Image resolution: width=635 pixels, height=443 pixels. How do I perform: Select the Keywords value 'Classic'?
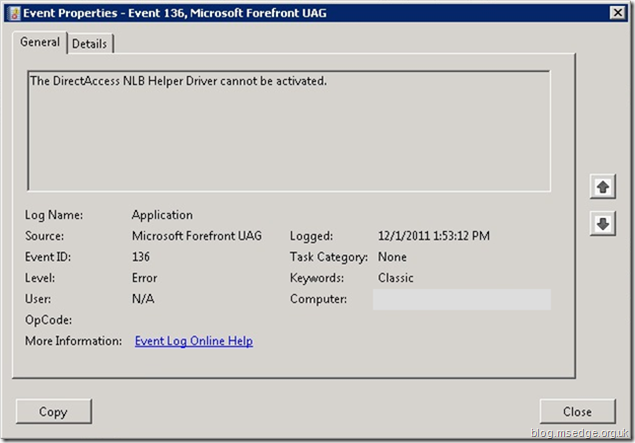[395, 278]
